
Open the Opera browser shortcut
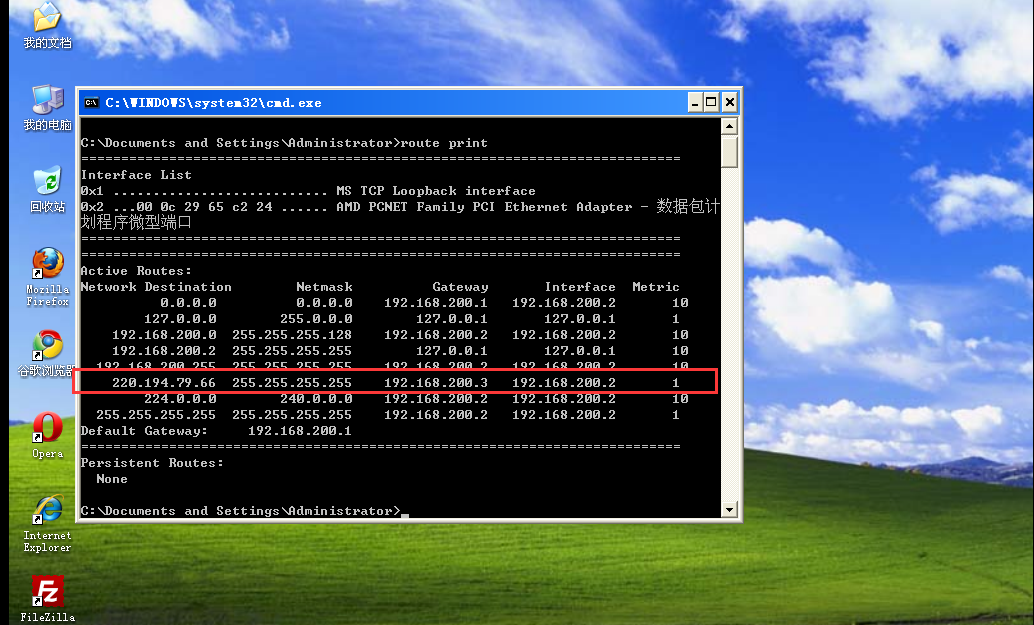tap(47, 435)
